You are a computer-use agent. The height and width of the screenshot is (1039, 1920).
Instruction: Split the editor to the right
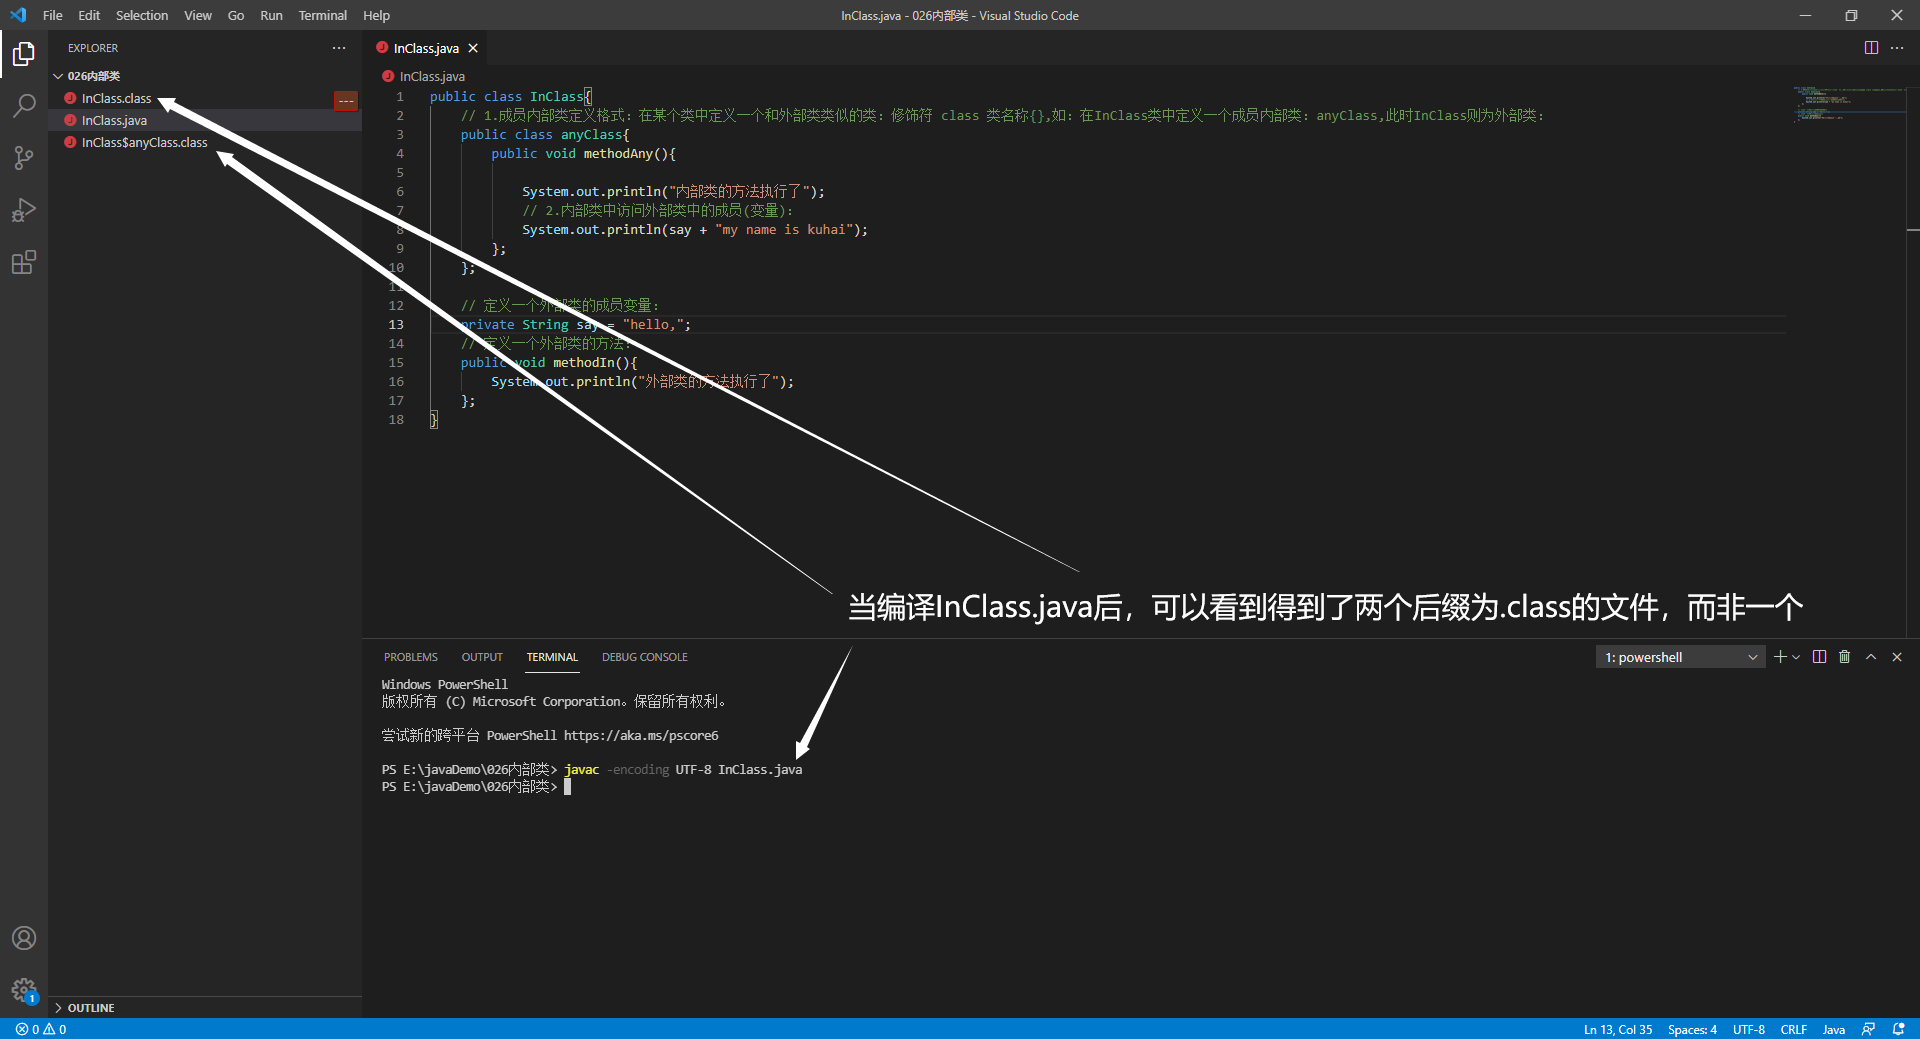coord(1871,48)
